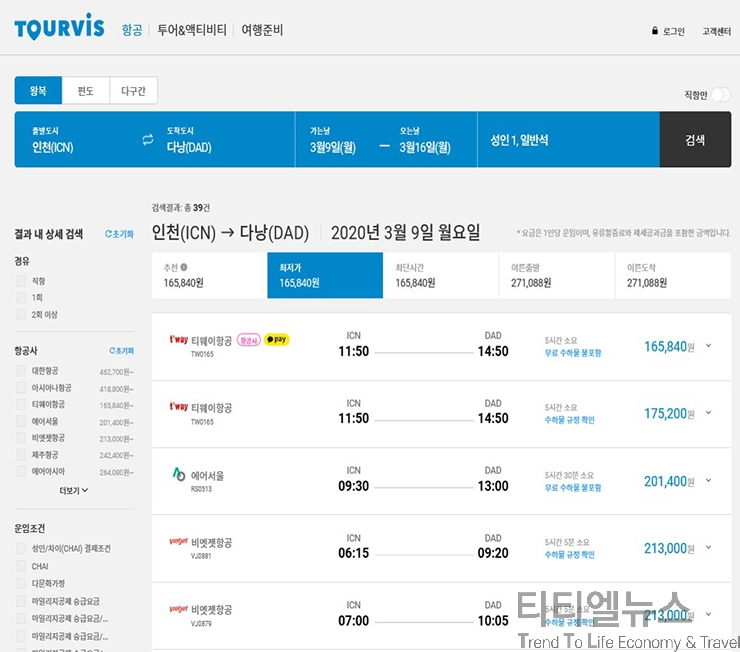Expand the 175,200원 T'way fare details
This screenshot has height=652, width=740.
[x=708, y=413]
